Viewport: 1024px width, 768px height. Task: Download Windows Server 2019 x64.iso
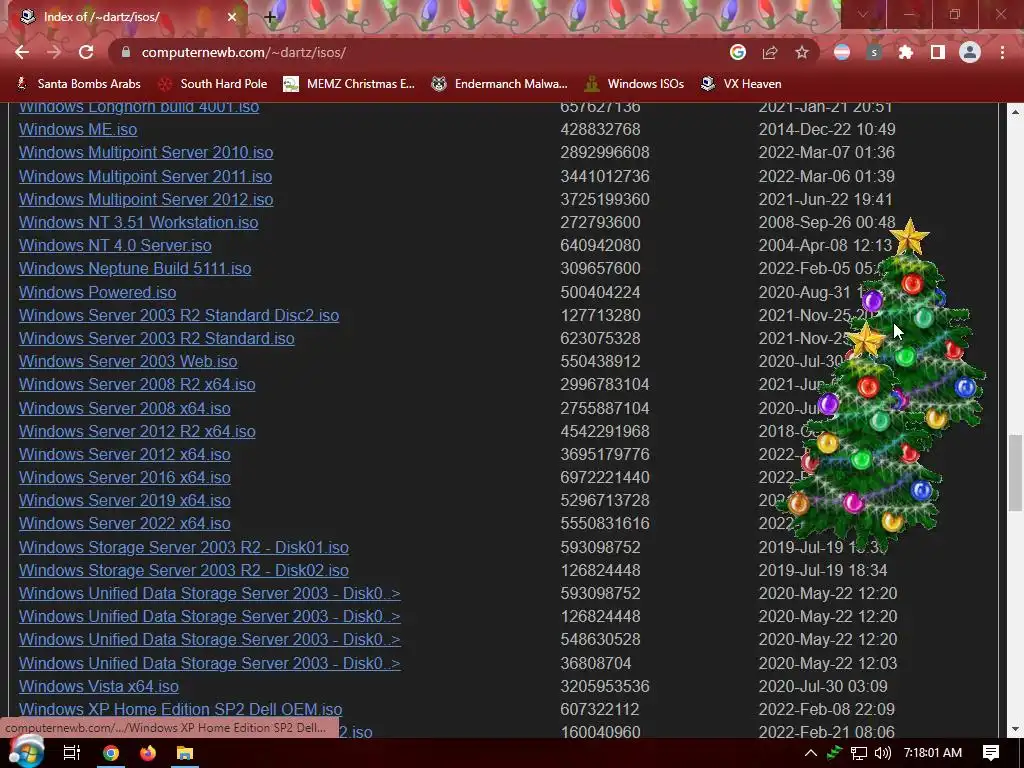[125, 500]
